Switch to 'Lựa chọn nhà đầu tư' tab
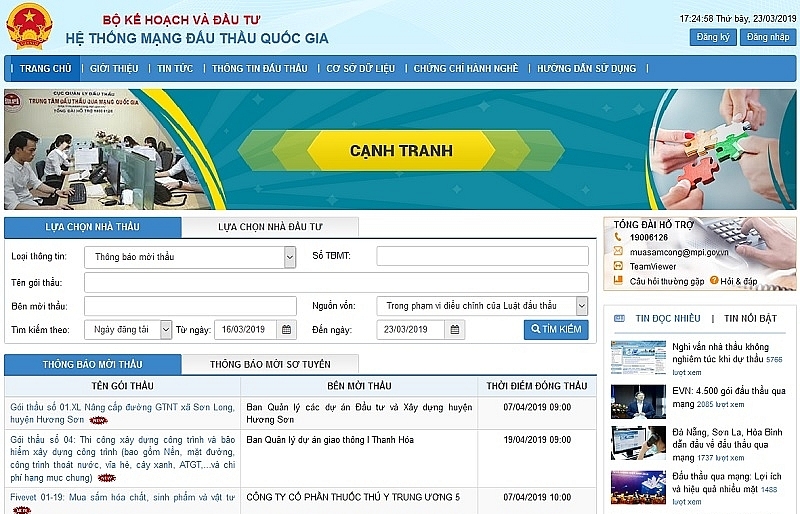Image resolution: width=800 pixels, height=514 pixels. pyautogui.click(x=269, y=227)
